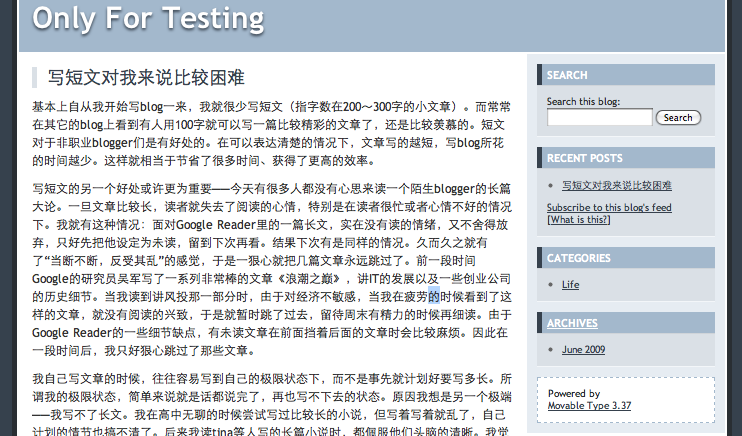Focus the 'Search this blog' input field
Viewport: 742px width, 436px height.
(600, 117)
